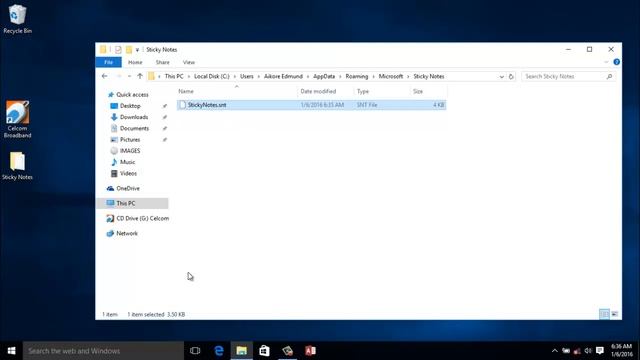This screenshot has height=360, width=640.
Task: Open Network in the navigation pane
Action: click(127, 233)
